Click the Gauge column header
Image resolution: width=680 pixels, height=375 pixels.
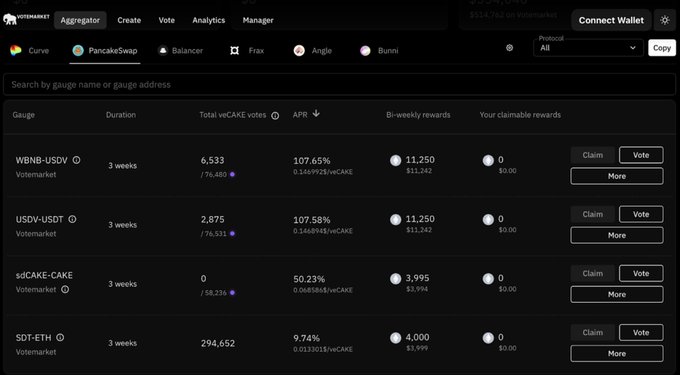click(x=23, y=115)
